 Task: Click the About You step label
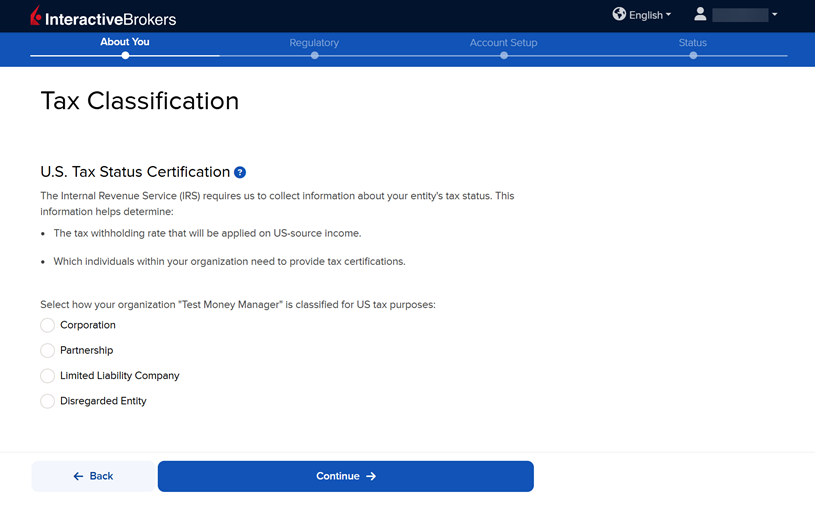[125, 42]
